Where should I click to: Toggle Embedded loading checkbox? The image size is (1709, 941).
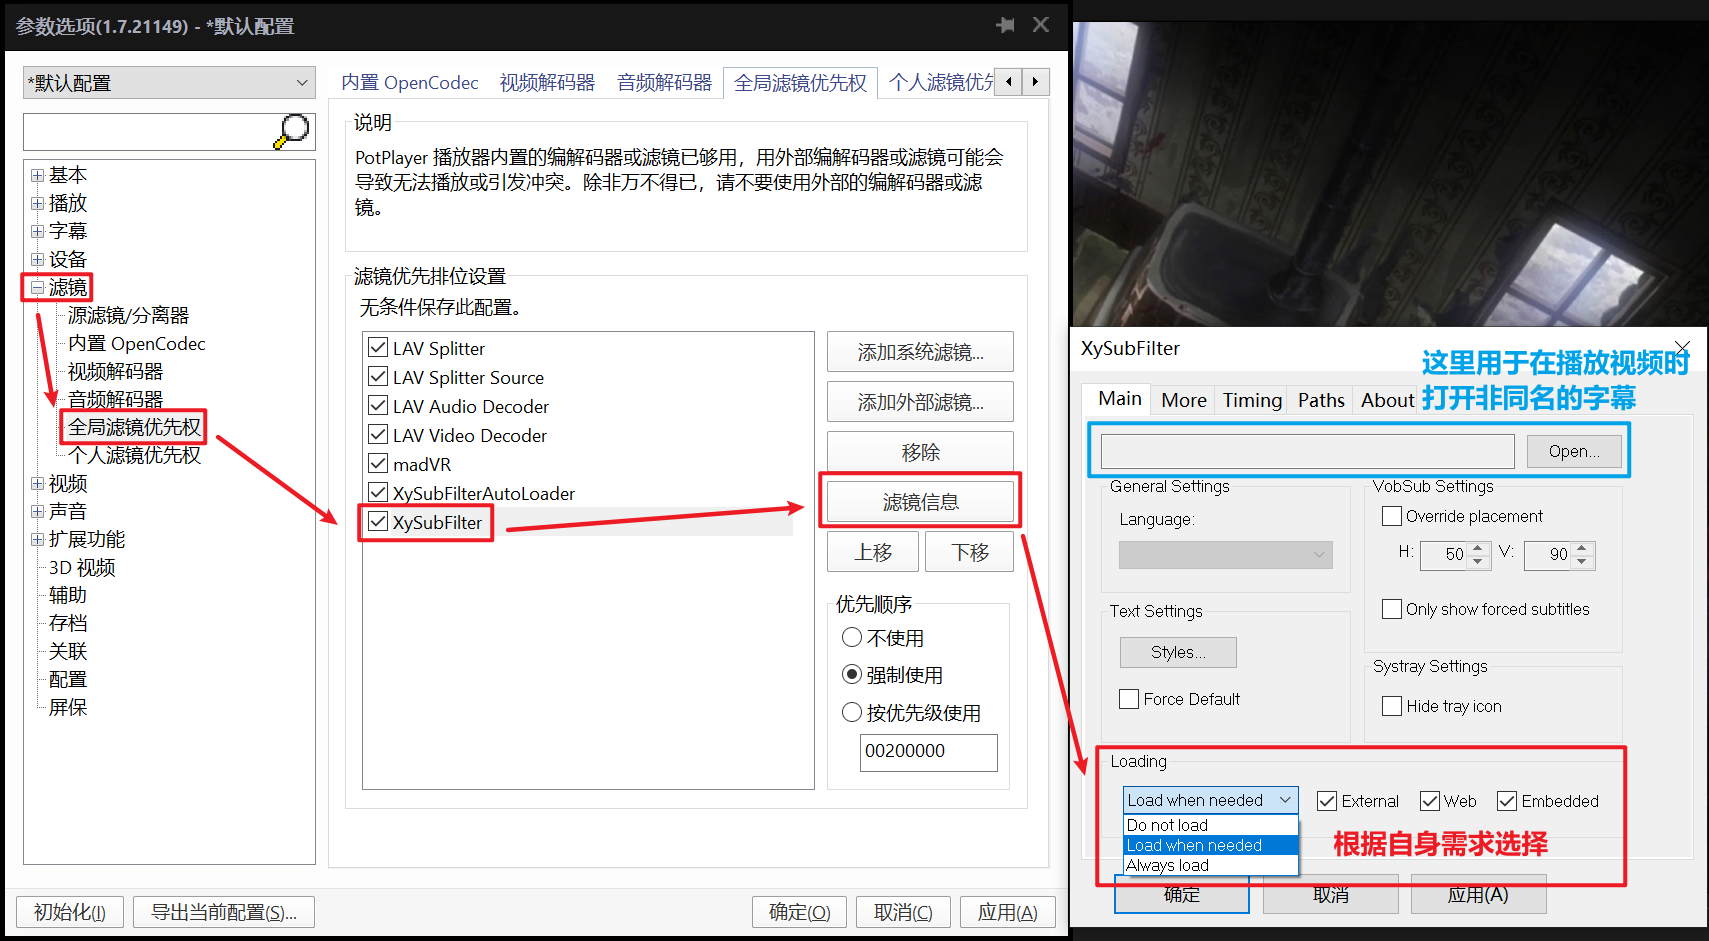[1507, 801]
